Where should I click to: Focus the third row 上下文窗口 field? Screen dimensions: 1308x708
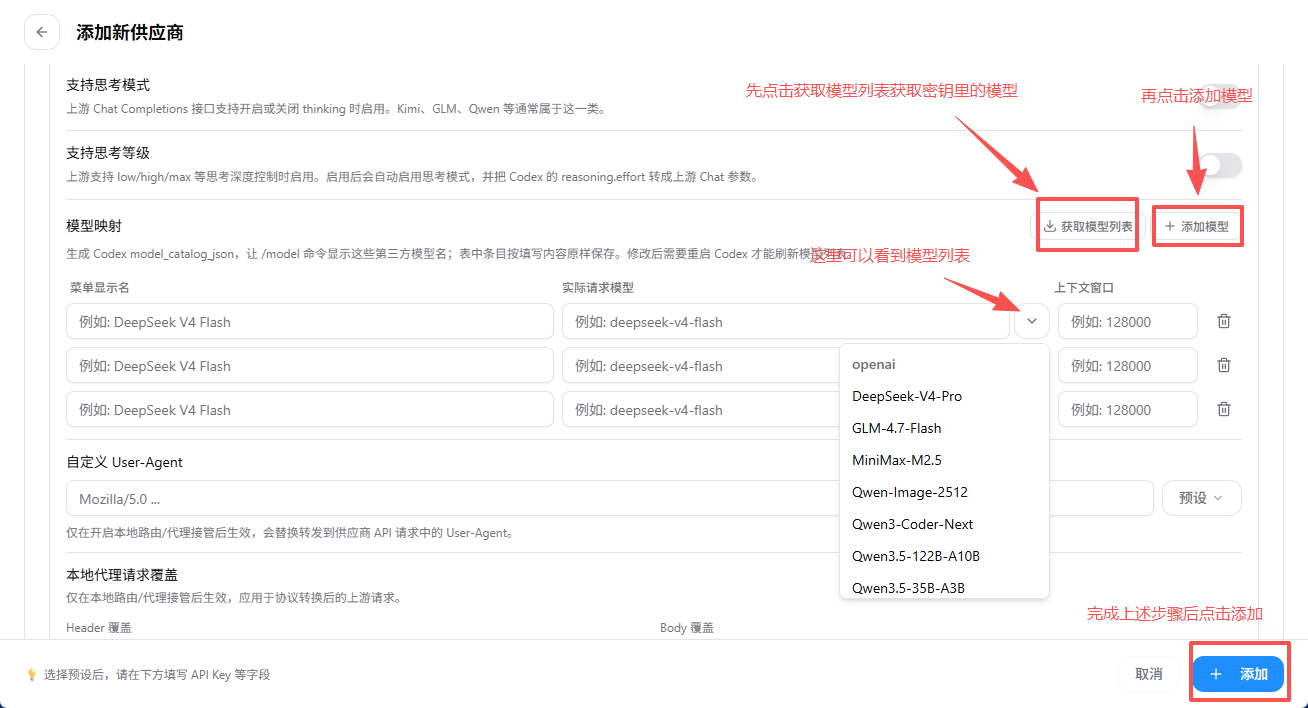[1128, 409]
